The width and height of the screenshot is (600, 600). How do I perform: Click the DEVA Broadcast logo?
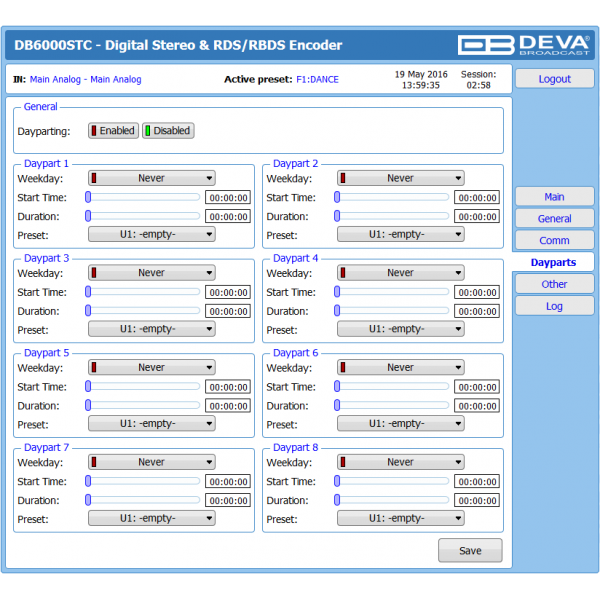tap(523, 45)
